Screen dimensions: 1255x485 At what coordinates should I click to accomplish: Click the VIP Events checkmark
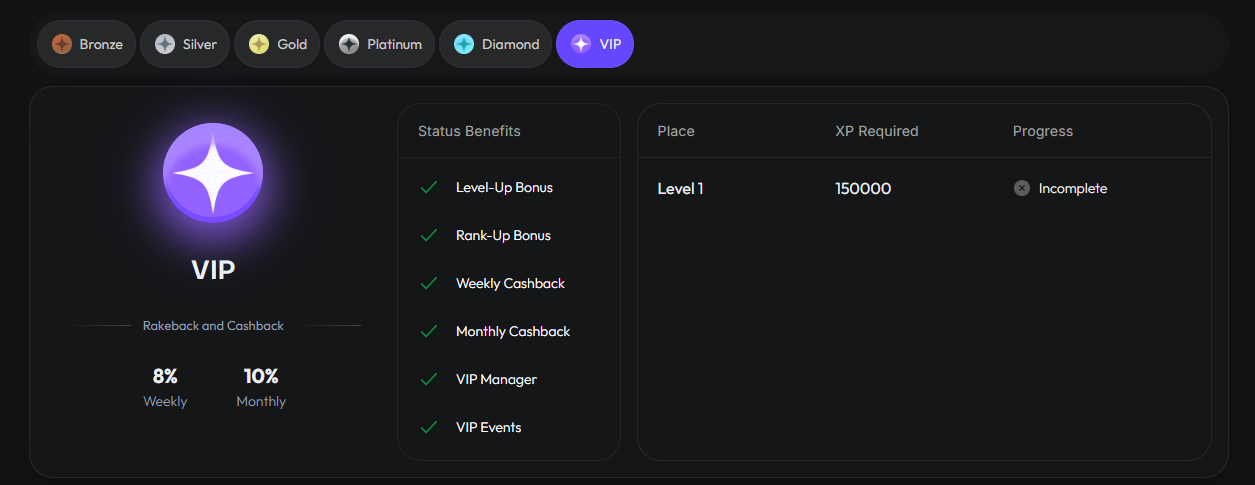(429, 427)
